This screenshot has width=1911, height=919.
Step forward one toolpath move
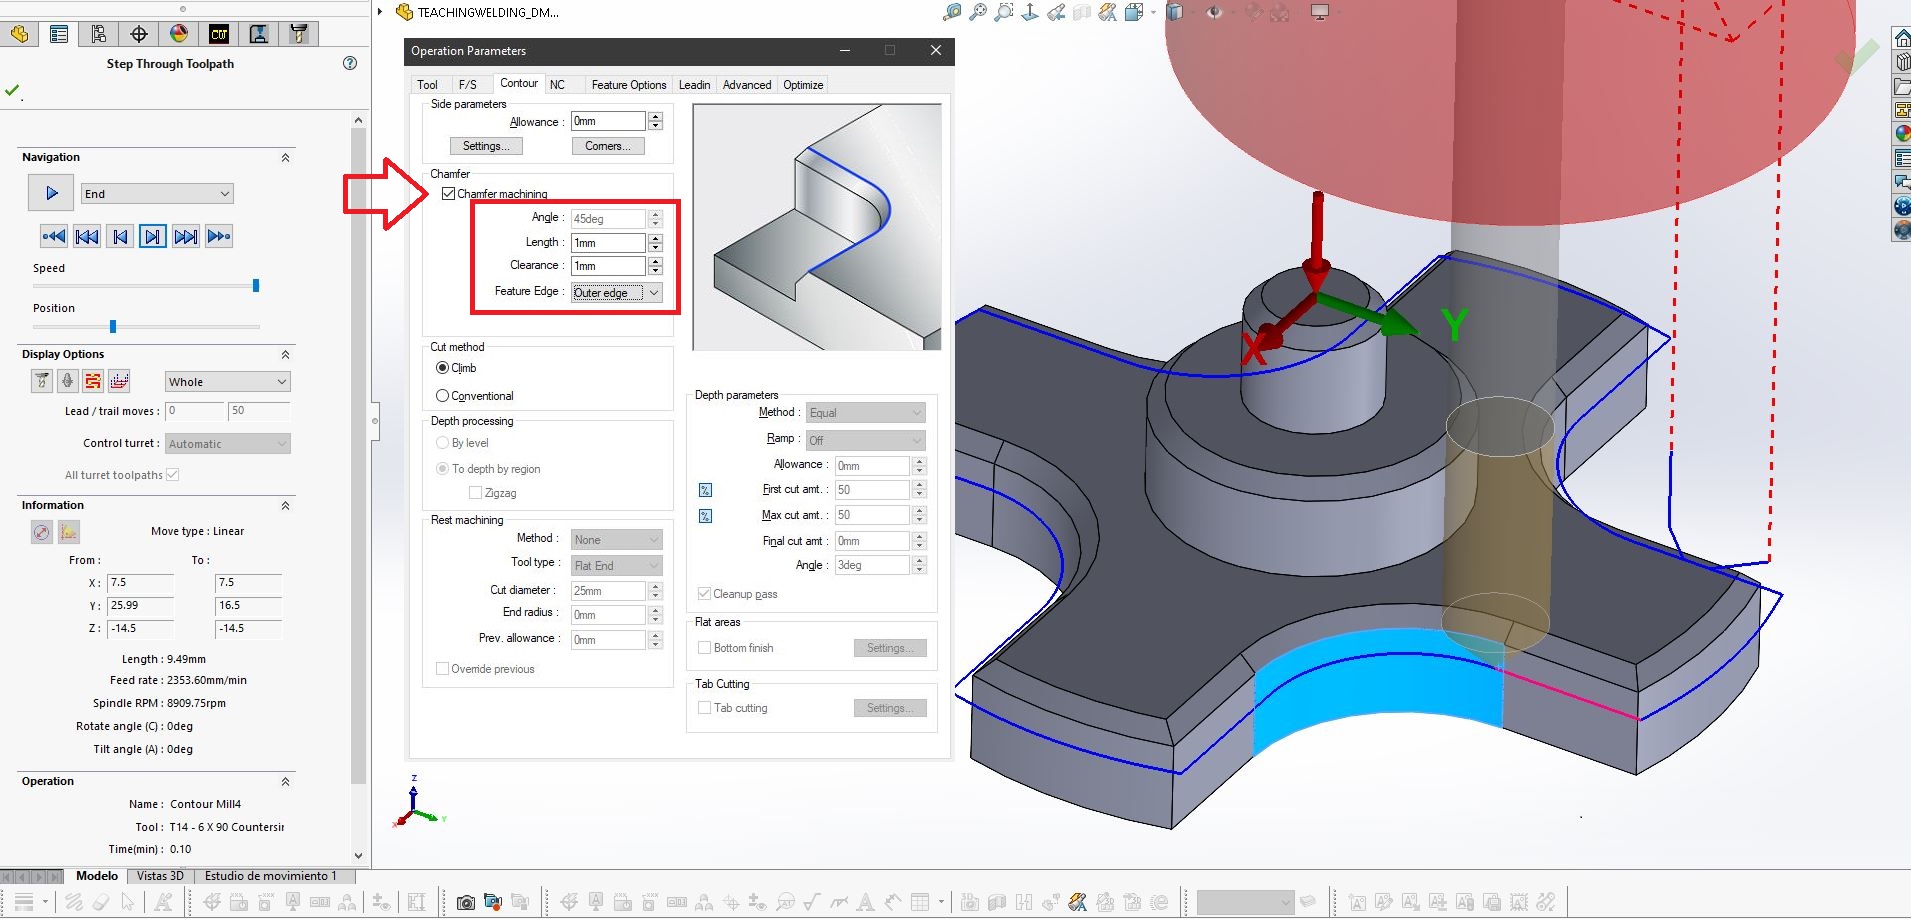click(x=153, y=236)
